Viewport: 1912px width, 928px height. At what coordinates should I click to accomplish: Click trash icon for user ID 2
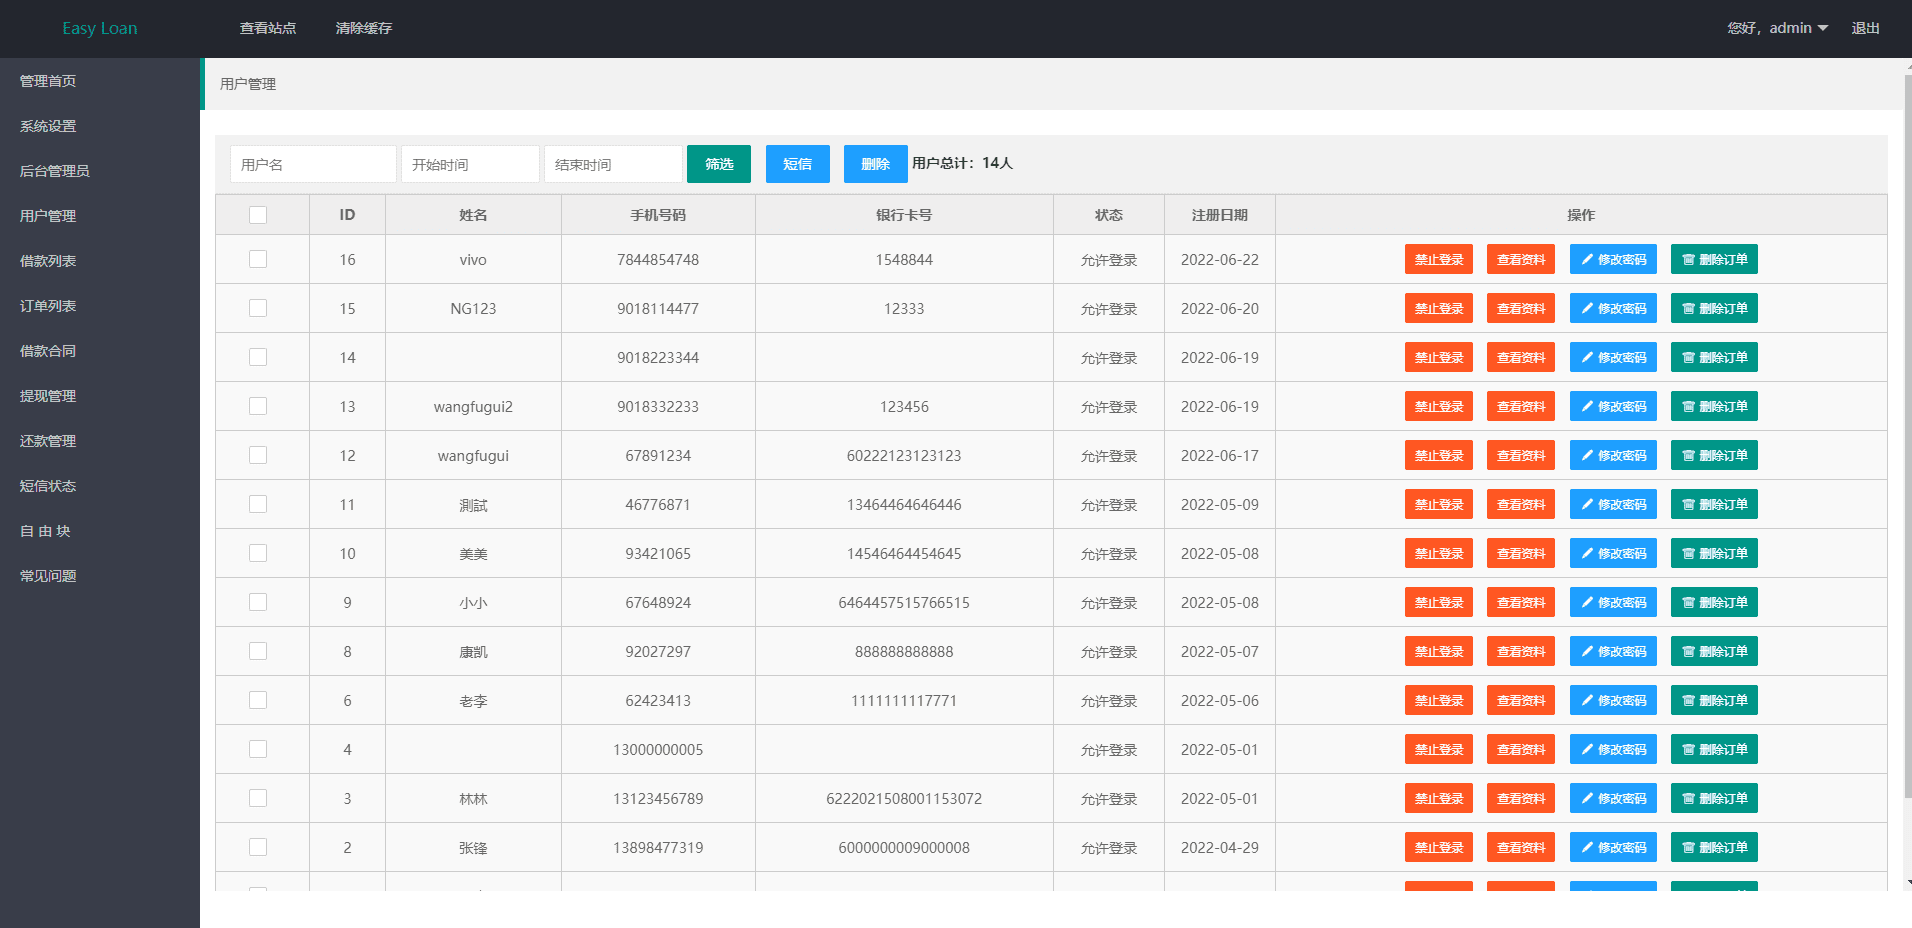1688,848
